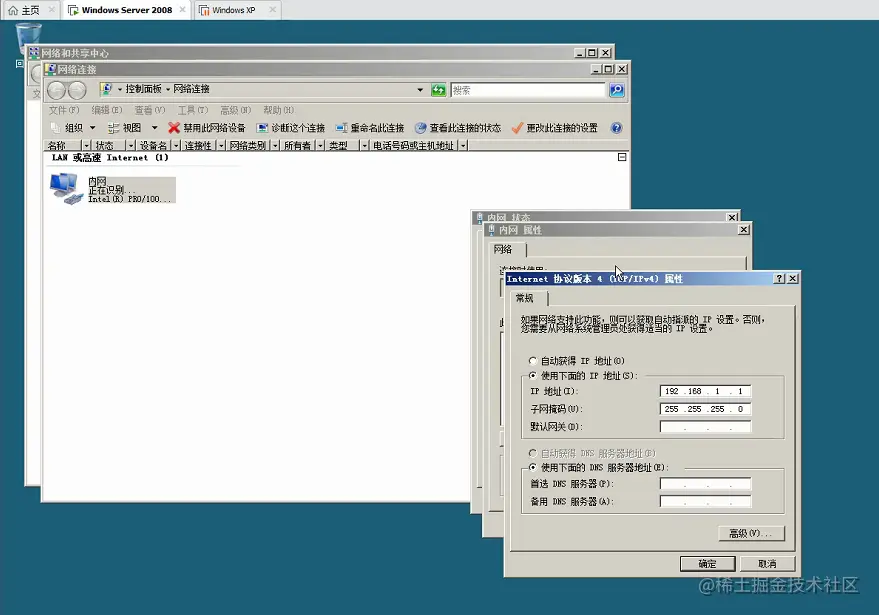
Task: Click 电话号码或主机地址 column header
Action: coord(414,145)
